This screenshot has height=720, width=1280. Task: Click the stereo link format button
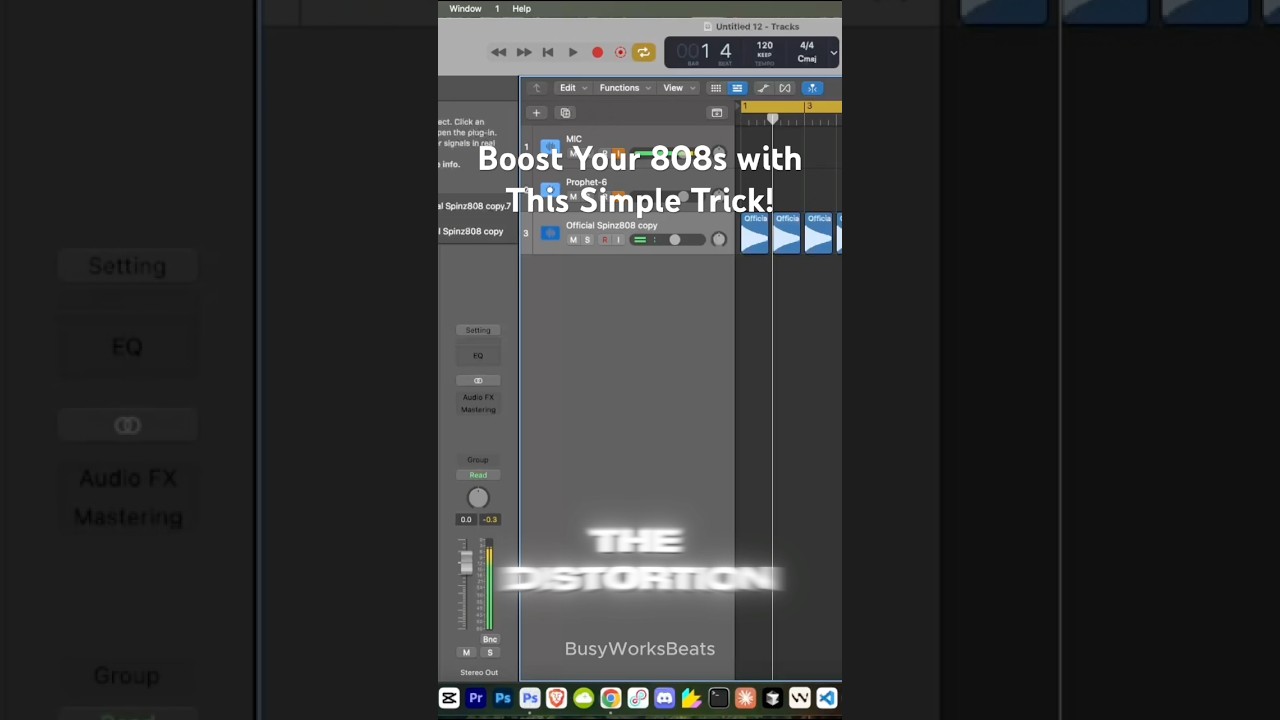(x=478, y=380)
